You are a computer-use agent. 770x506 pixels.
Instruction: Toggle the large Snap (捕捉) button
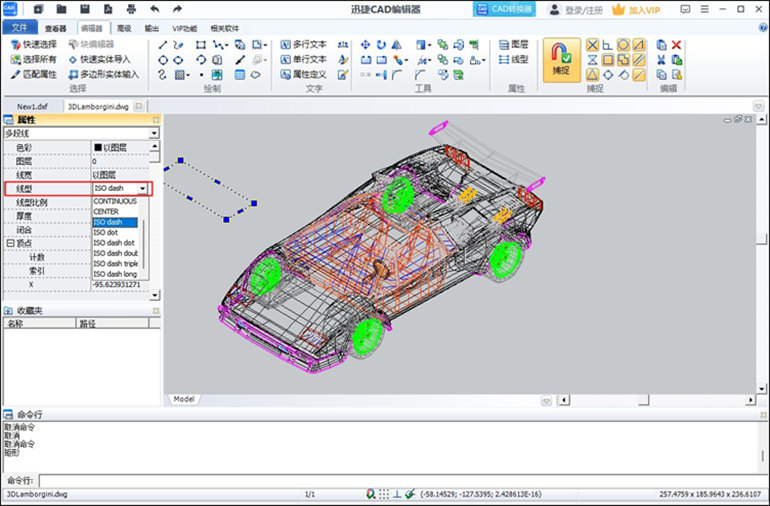pyautogui.click(x=561, y=60)
